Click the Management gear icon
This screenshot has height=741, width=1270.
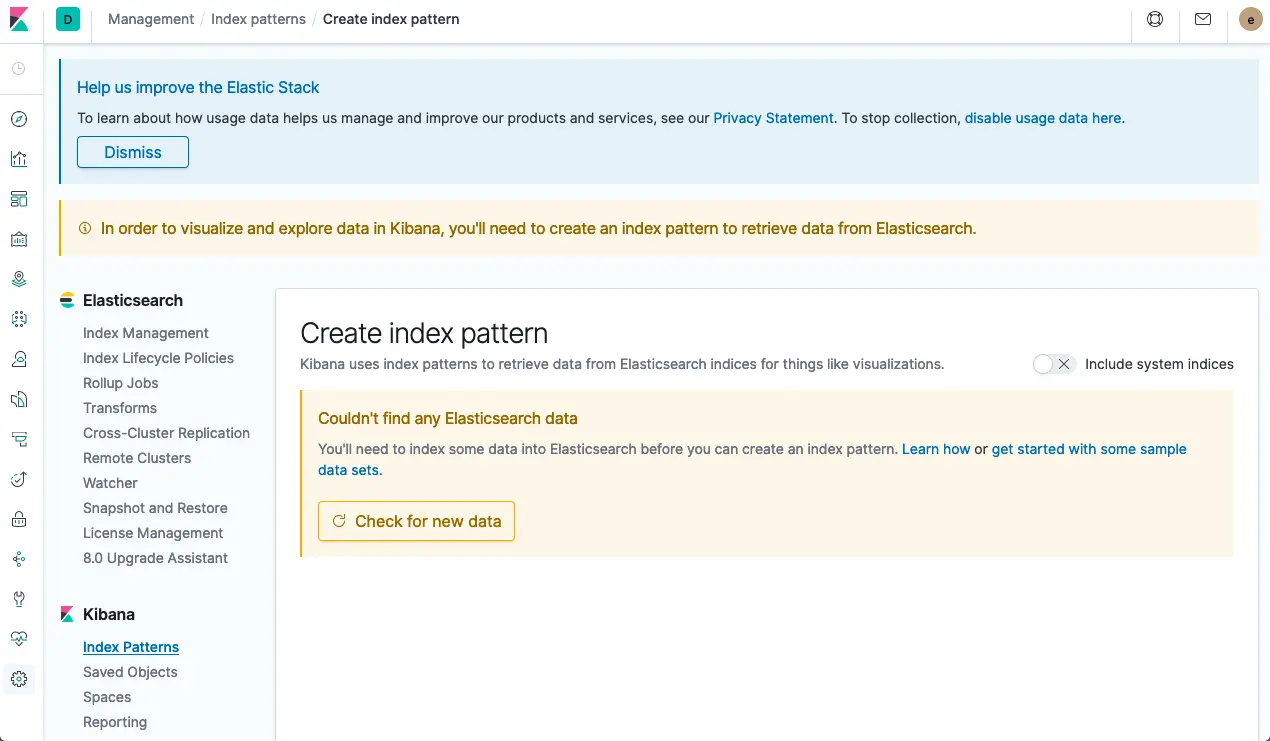click(x=19, y=679)
